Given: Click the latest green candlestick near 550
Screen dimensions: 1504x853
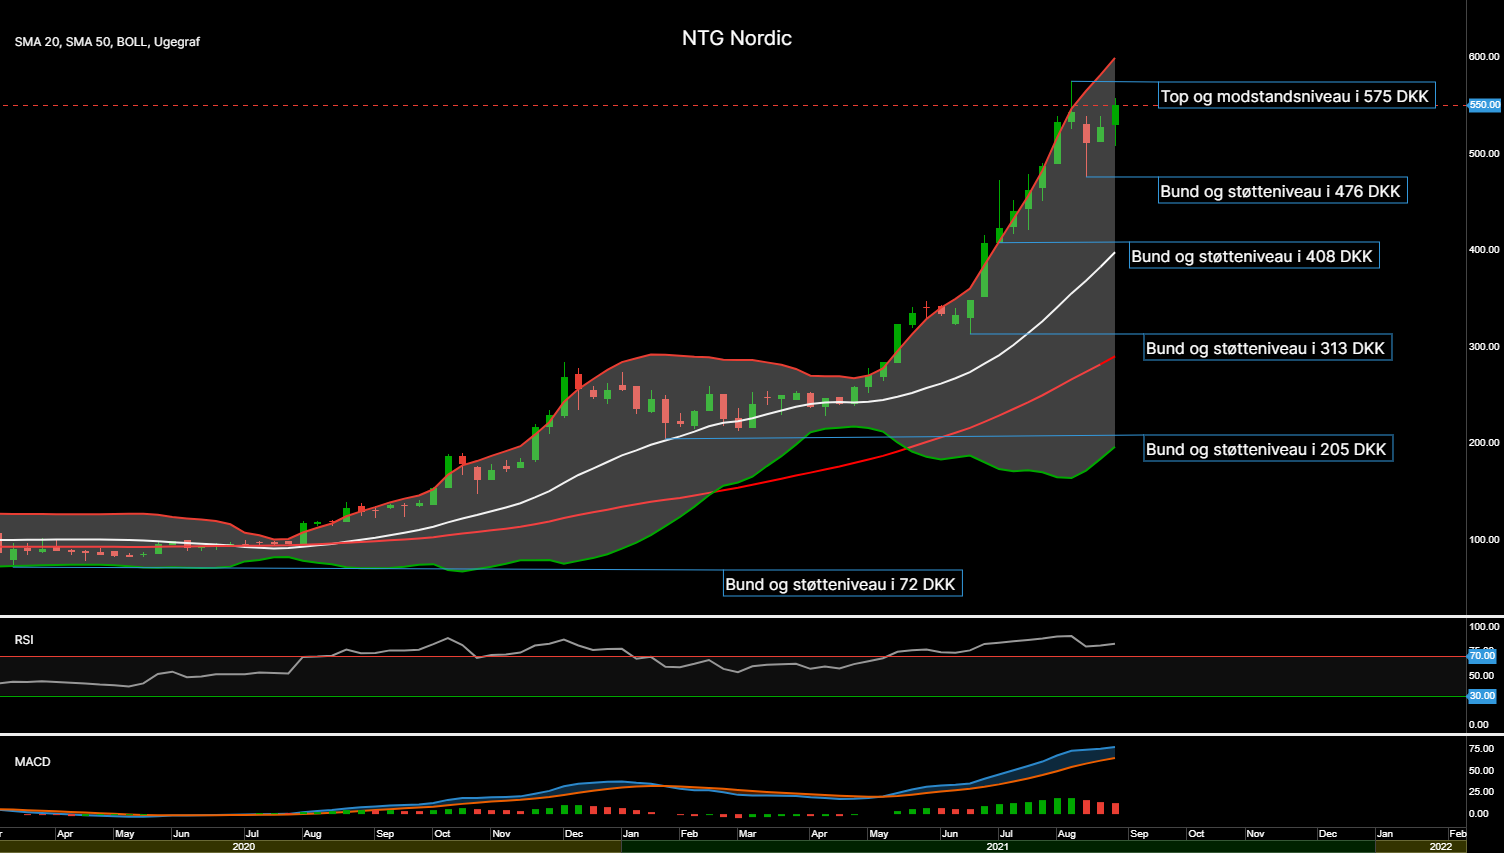Looking at the screenshot, I should coord(1115,114).
